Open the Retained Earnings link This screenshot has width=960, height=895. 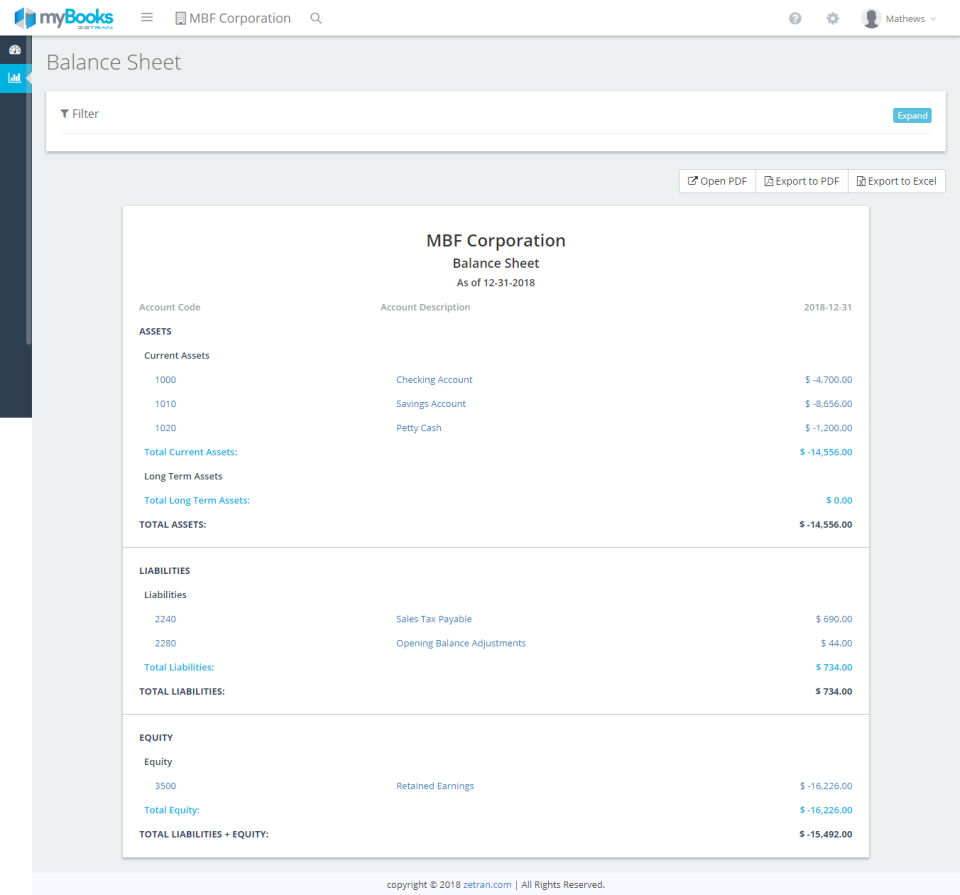point(435,786)
